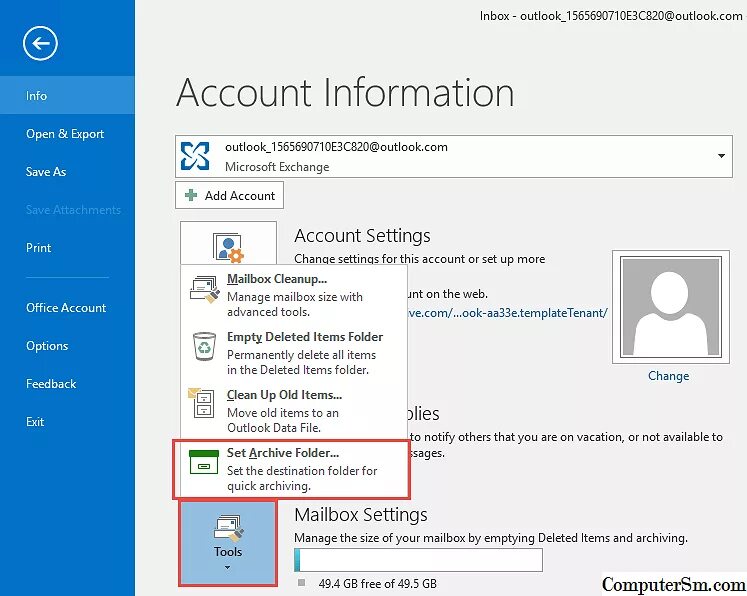Click the Microsoft Exchange account icon
Image resolution: width=747 pixels, height=596 pixels.
pos(195,156)
